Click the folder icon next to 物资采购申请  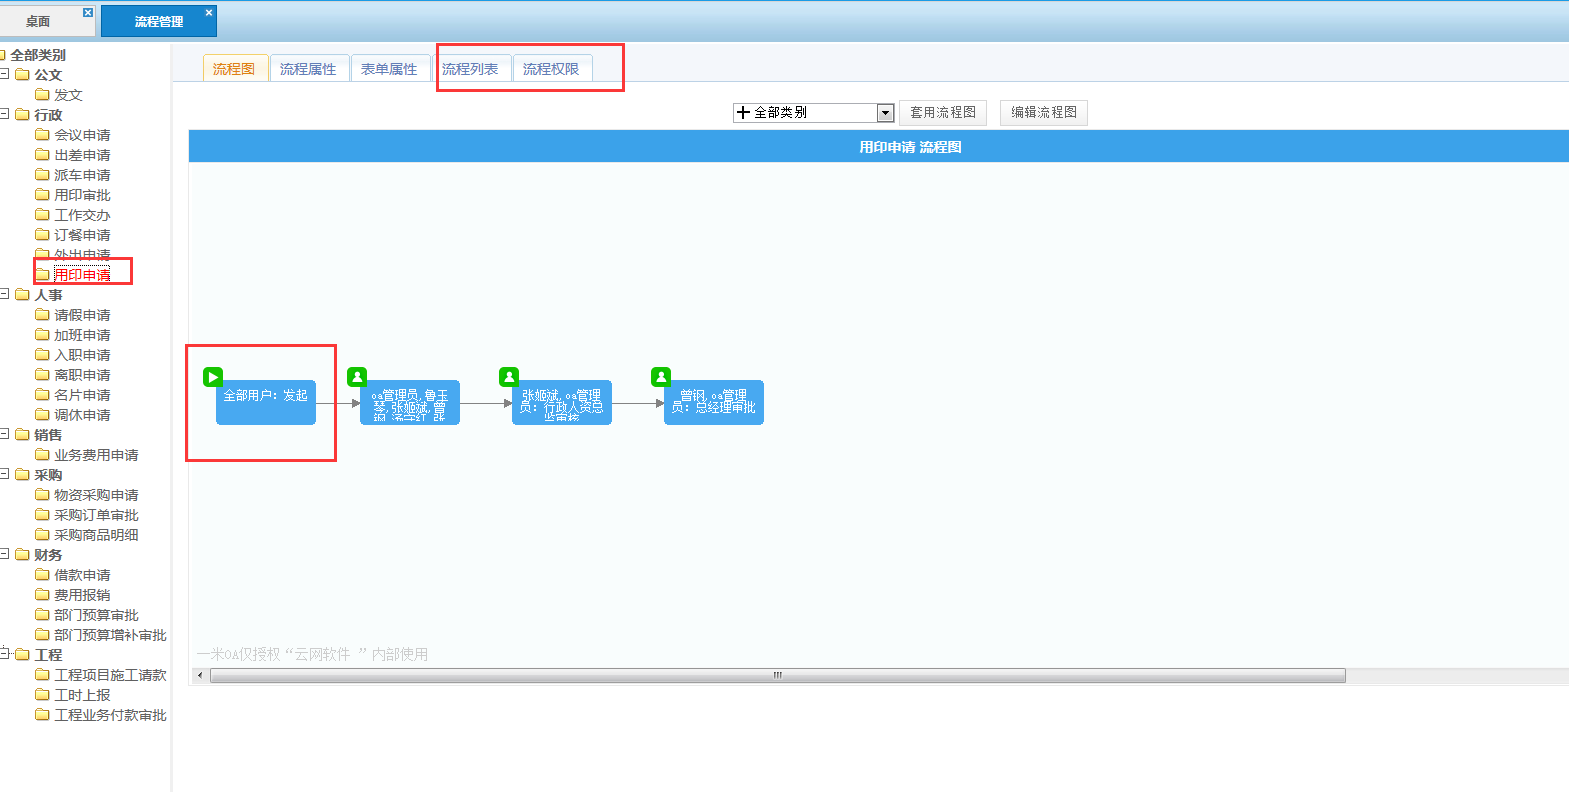[x=42, y=494]
